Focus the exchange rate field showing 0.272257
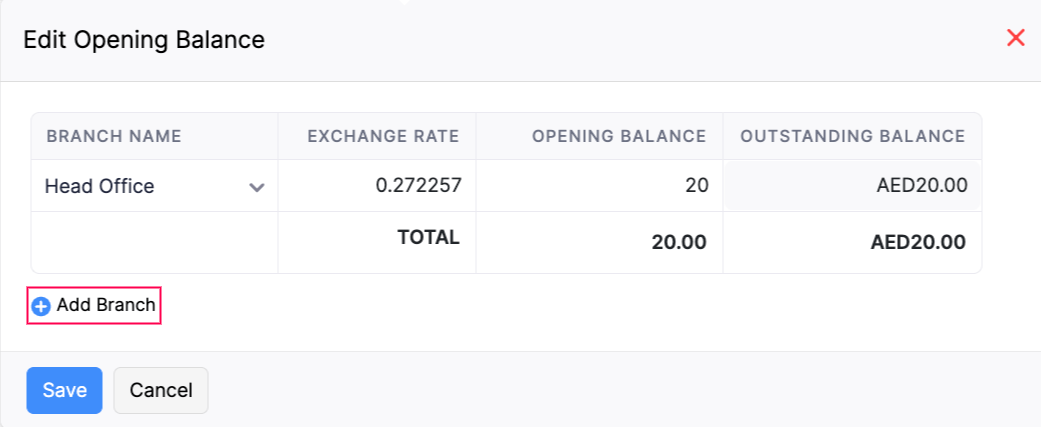This screenshot has height=427, width=1041. pyautogui.click(x=377, y=186)
